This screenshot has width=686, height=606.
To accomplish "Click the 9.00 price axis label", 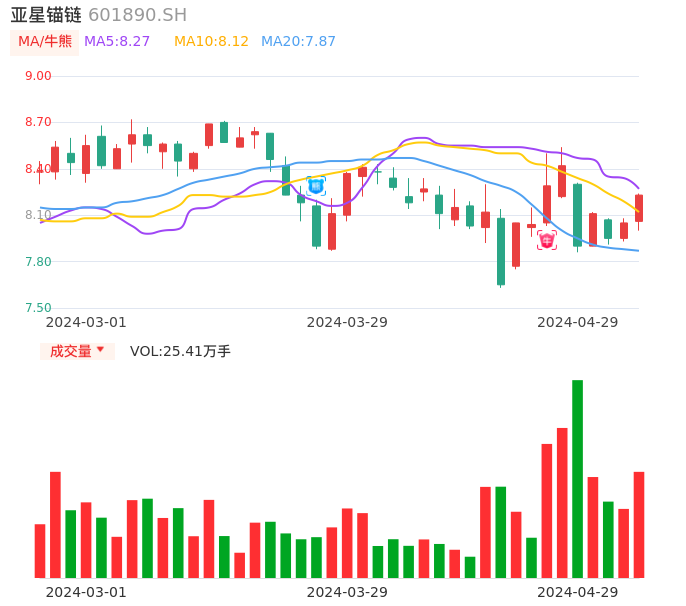I will pyautogui.click(x=38, y=76).
